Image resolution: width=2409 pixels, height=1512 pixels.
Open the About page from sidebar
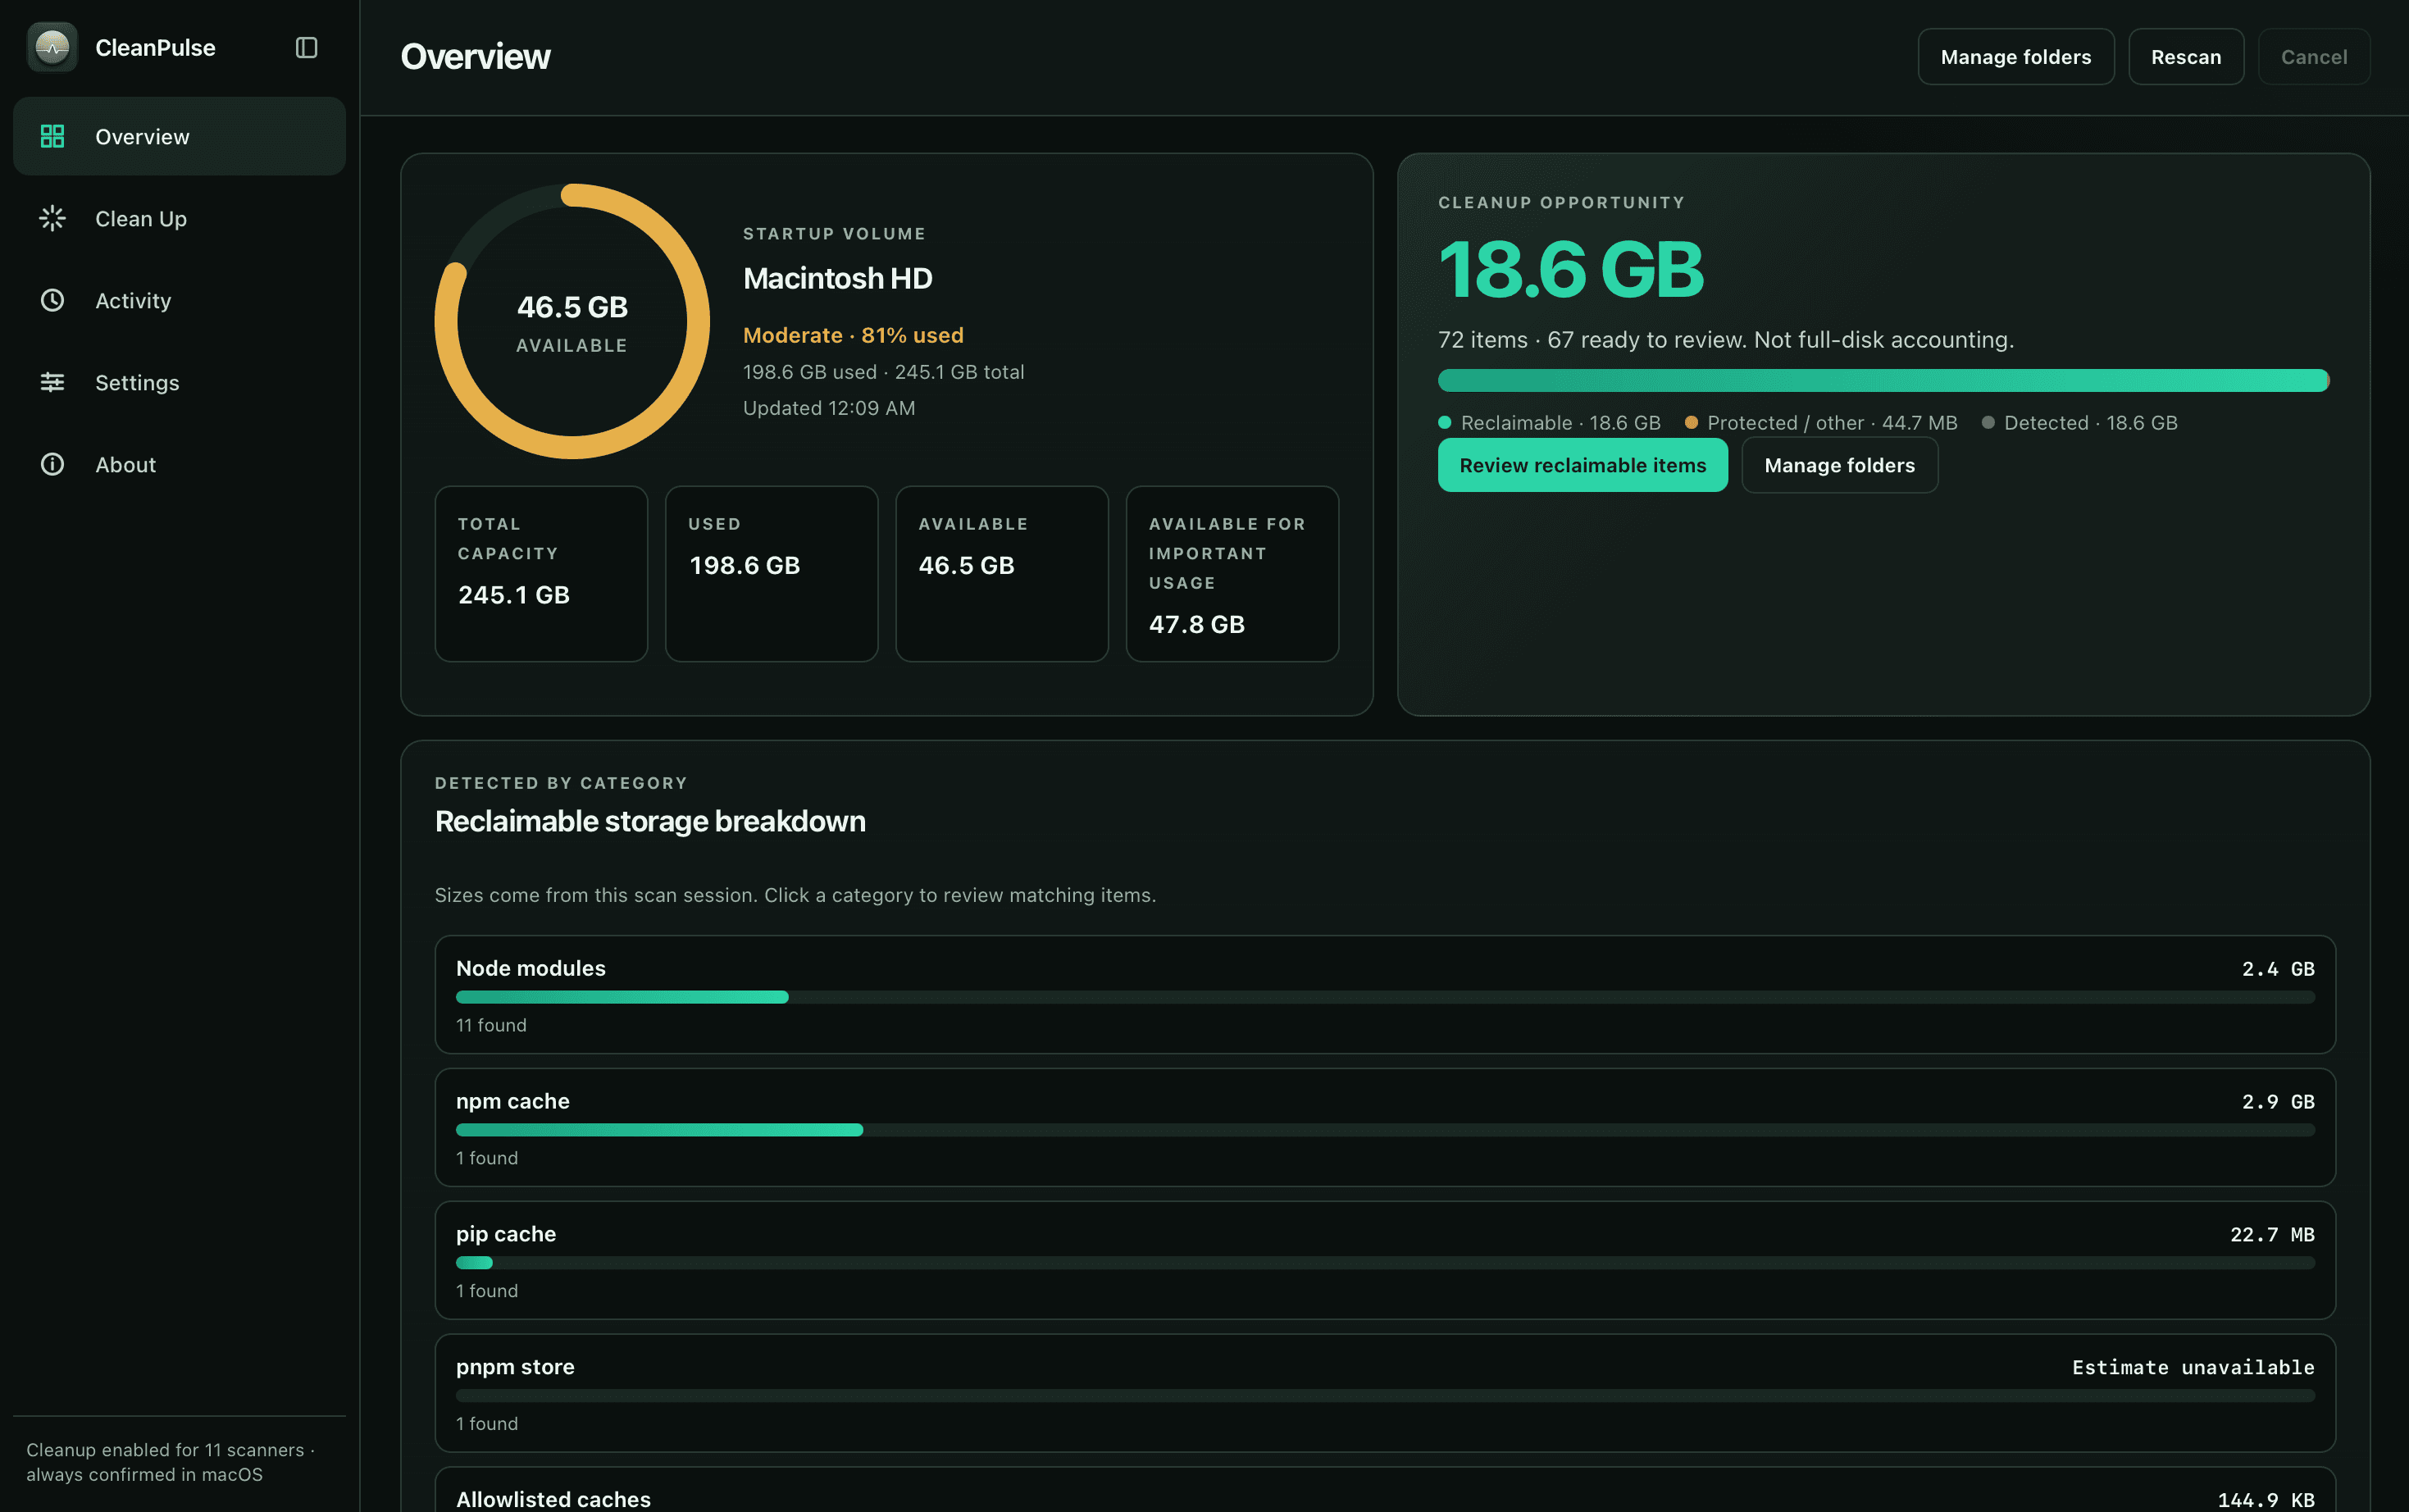coord(179,464)
